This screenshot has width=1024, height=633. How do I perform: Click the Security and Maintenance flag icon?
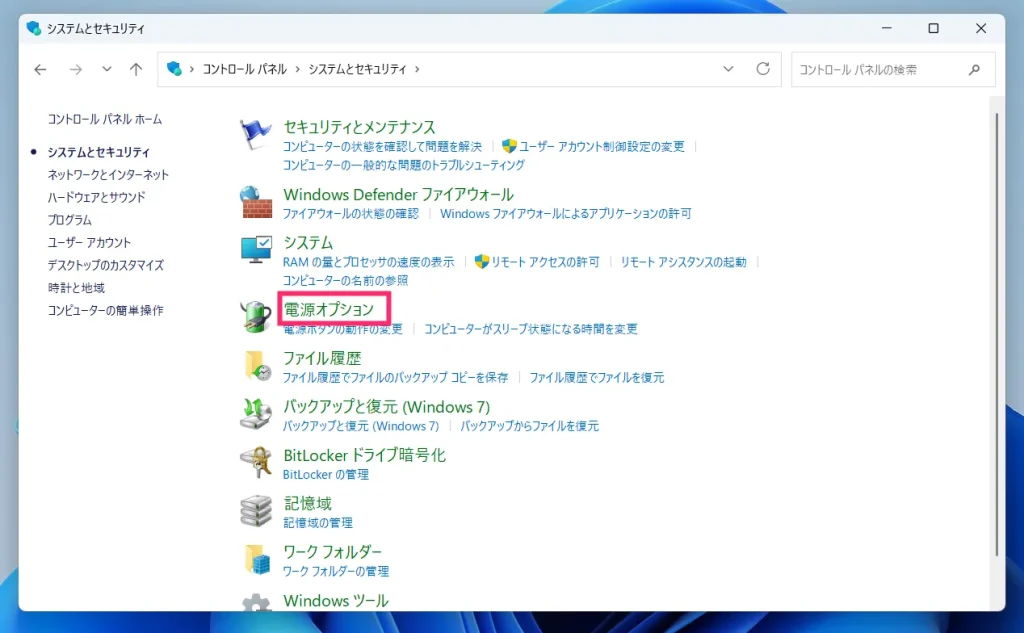[x=255, y=135]
